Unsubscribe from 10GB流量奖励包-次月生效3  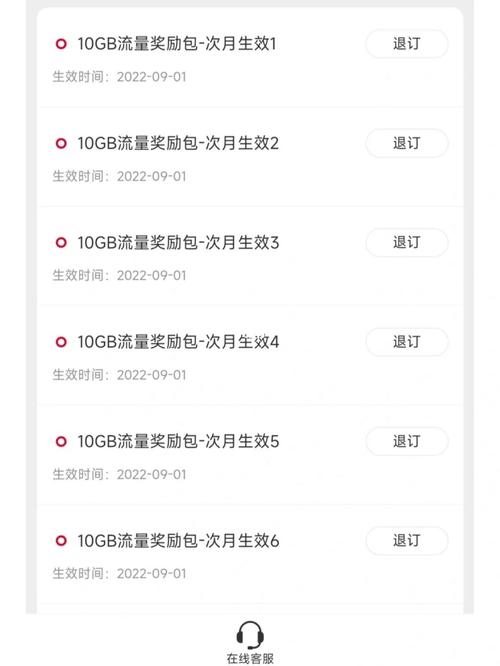coord(407,243)
